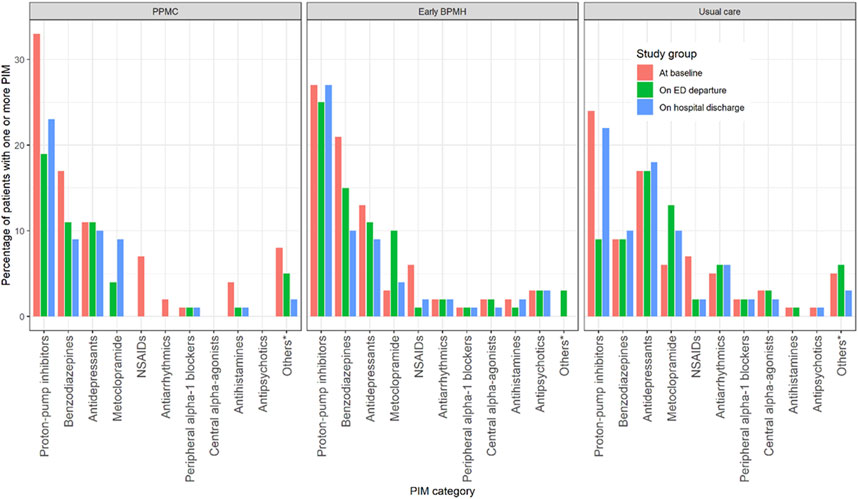Image resolution: width=858 pixels, height=499 pixels.
Task: Click 'NSAIDs' label in Early BPMH panel
Action: coord(419,356)
